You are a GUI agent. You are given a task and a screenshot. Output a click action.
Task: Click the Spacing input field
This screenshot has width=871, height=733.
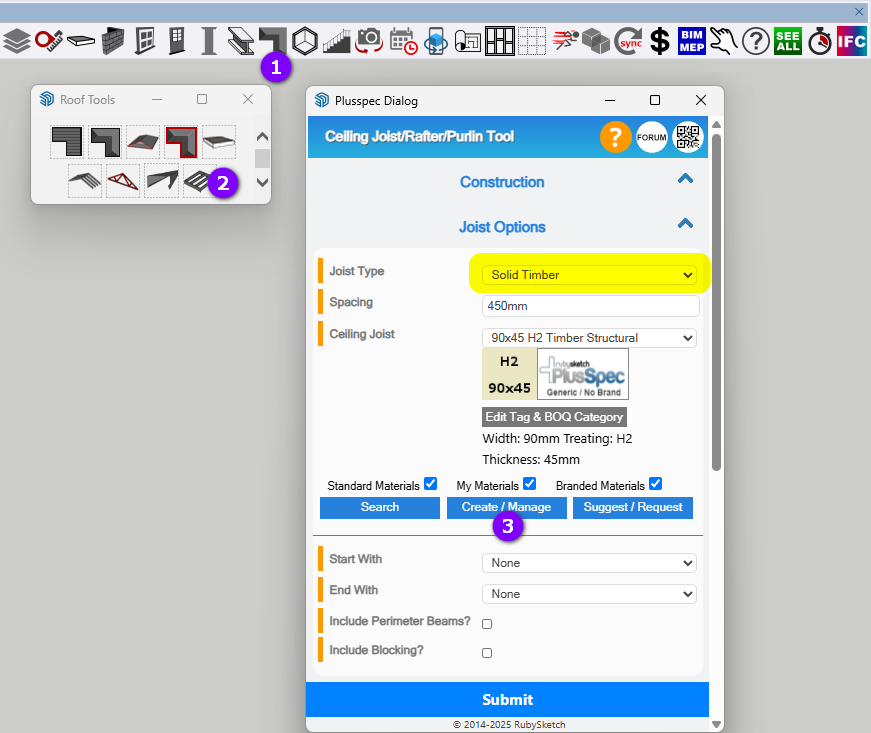pos(589,306)
